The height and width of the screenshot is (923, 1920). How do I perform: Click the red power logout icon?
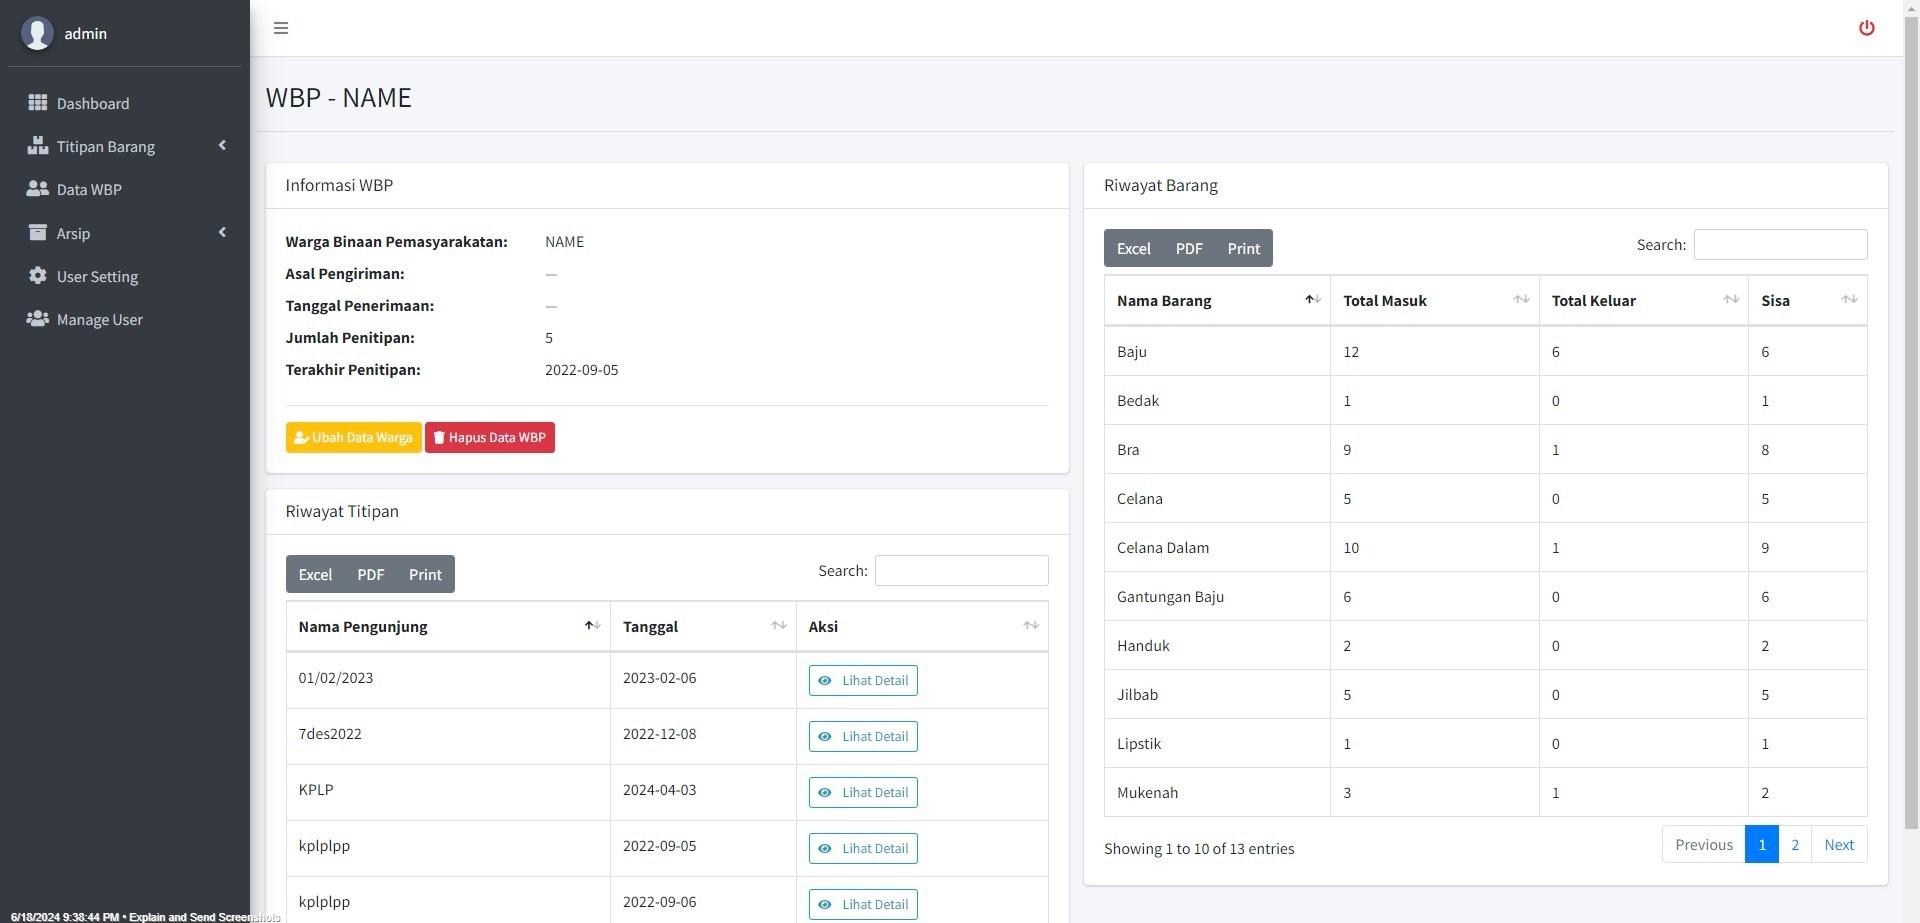[x=1866, y=28]
